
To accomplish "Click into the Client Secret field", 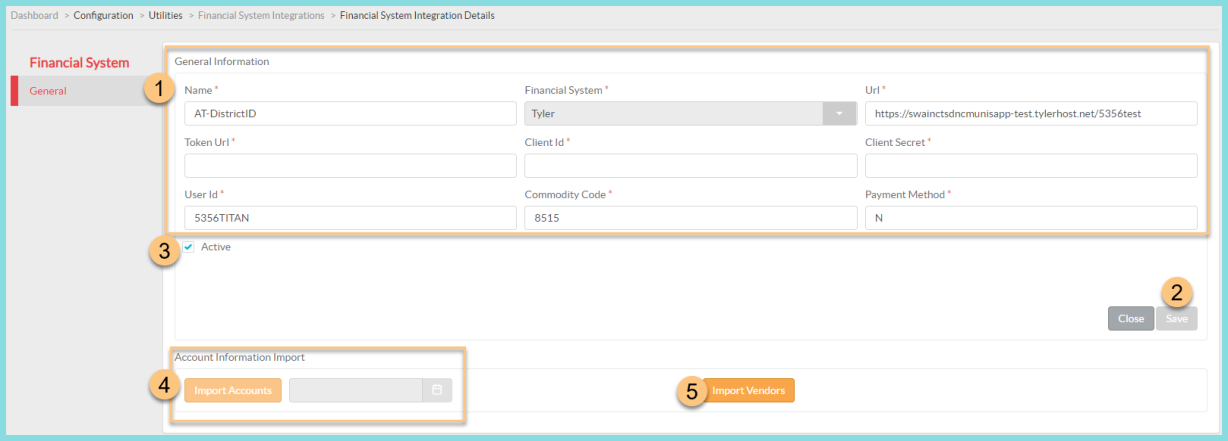I will (x=1030, y=166).
